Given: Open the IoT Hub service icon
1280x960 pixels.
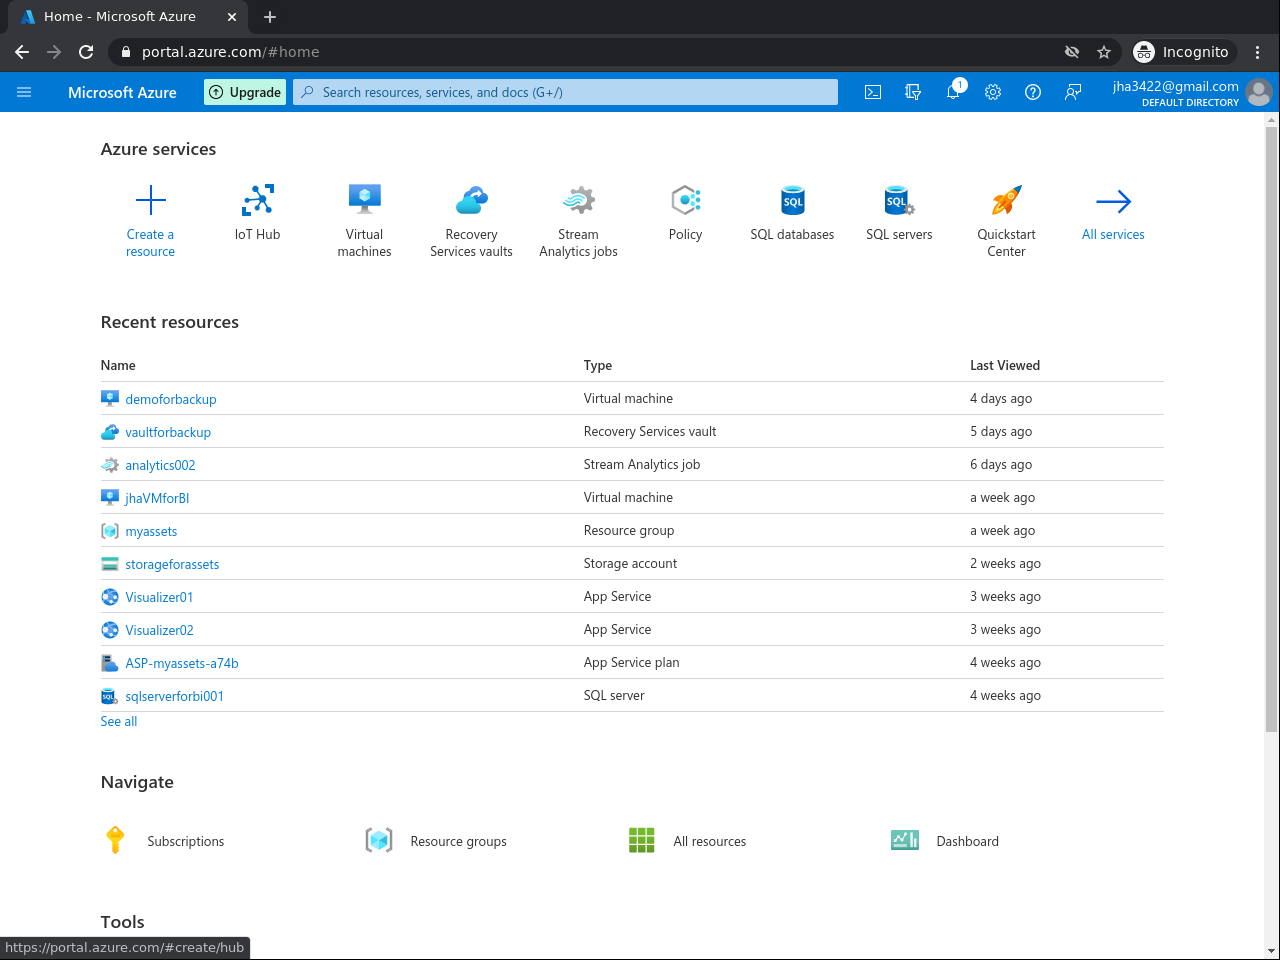Looking at the screenshot, I should click(x=257, y=200).
